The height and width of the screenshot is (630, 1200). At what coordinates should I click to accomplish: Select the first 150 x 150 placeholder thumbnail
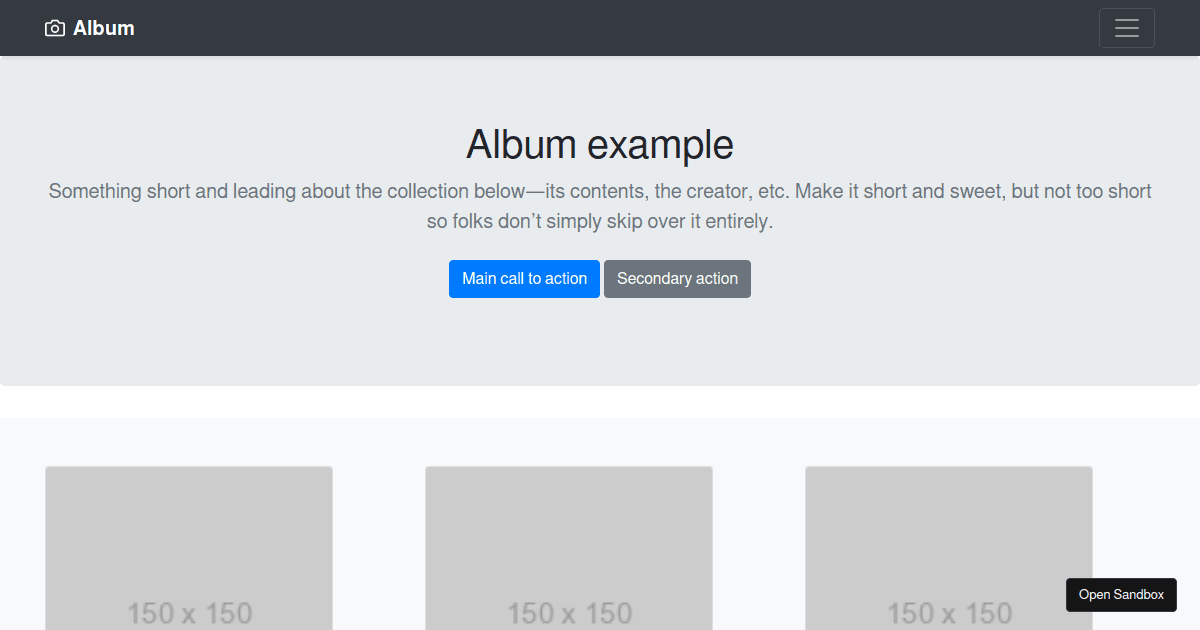point(189,548)
